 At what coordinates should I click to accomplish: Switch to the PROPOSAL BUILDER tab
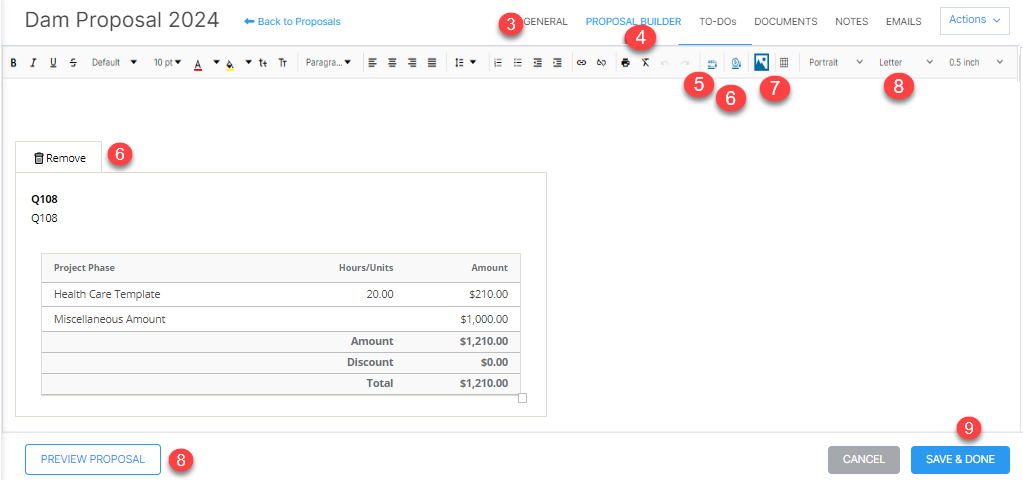coord(634,22)
